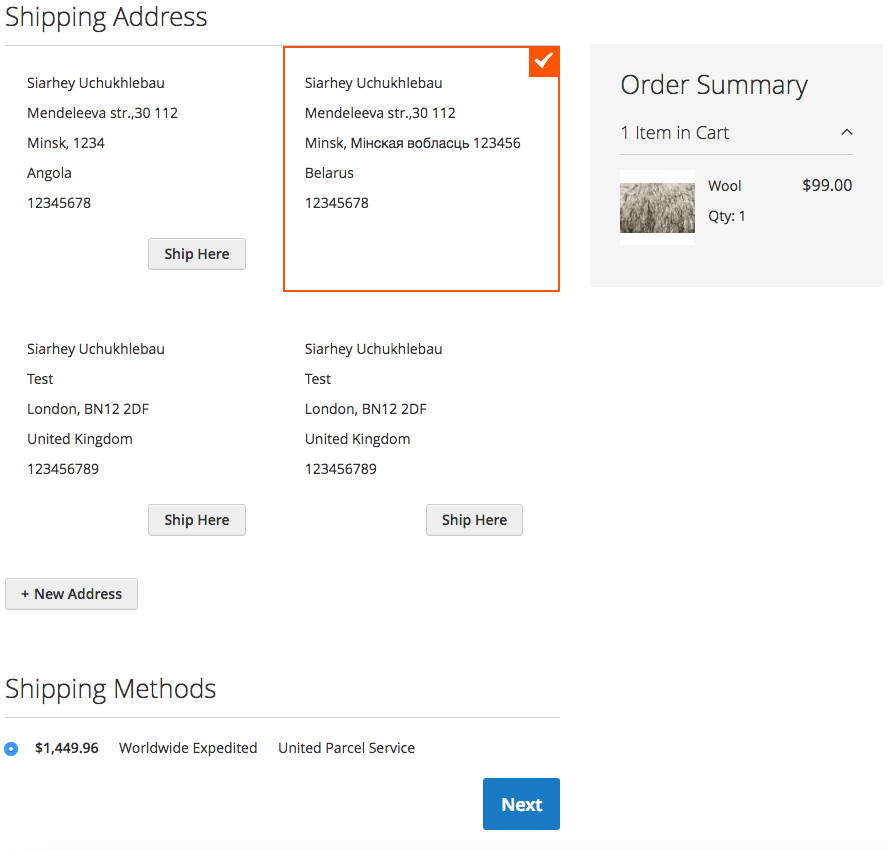
Task: Click the Shipping Methods heading
Action: 110,689
